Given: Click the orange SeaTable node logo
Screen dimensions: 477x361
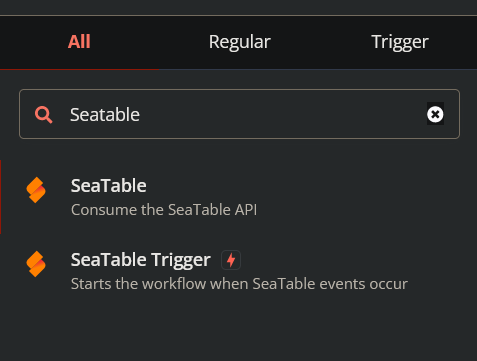Looking at the screenshot, I should (36, 190).
